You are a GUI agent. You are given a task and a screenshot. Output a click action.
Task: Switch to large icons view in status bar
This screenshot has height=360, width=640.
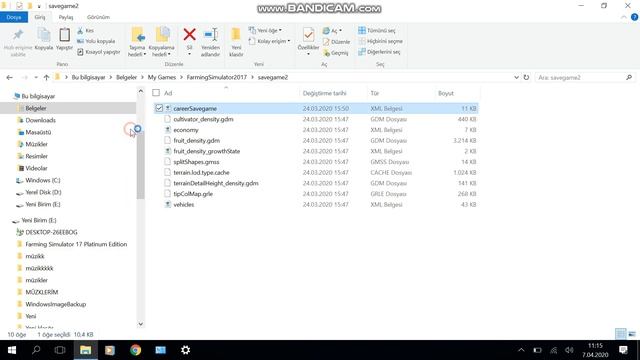(x=632, y=334)
